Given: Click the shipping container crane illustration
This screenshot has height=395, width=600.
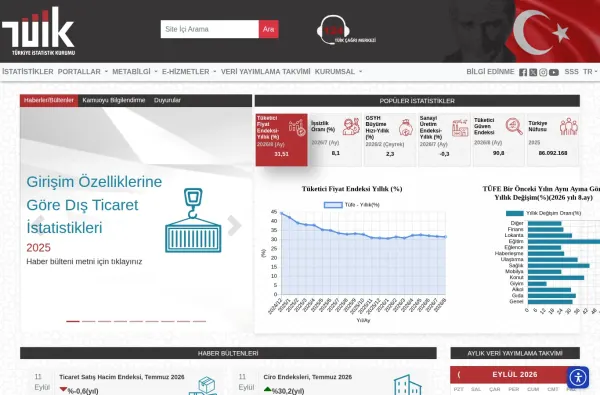Looking at the screenshot, I should [193, 220].
